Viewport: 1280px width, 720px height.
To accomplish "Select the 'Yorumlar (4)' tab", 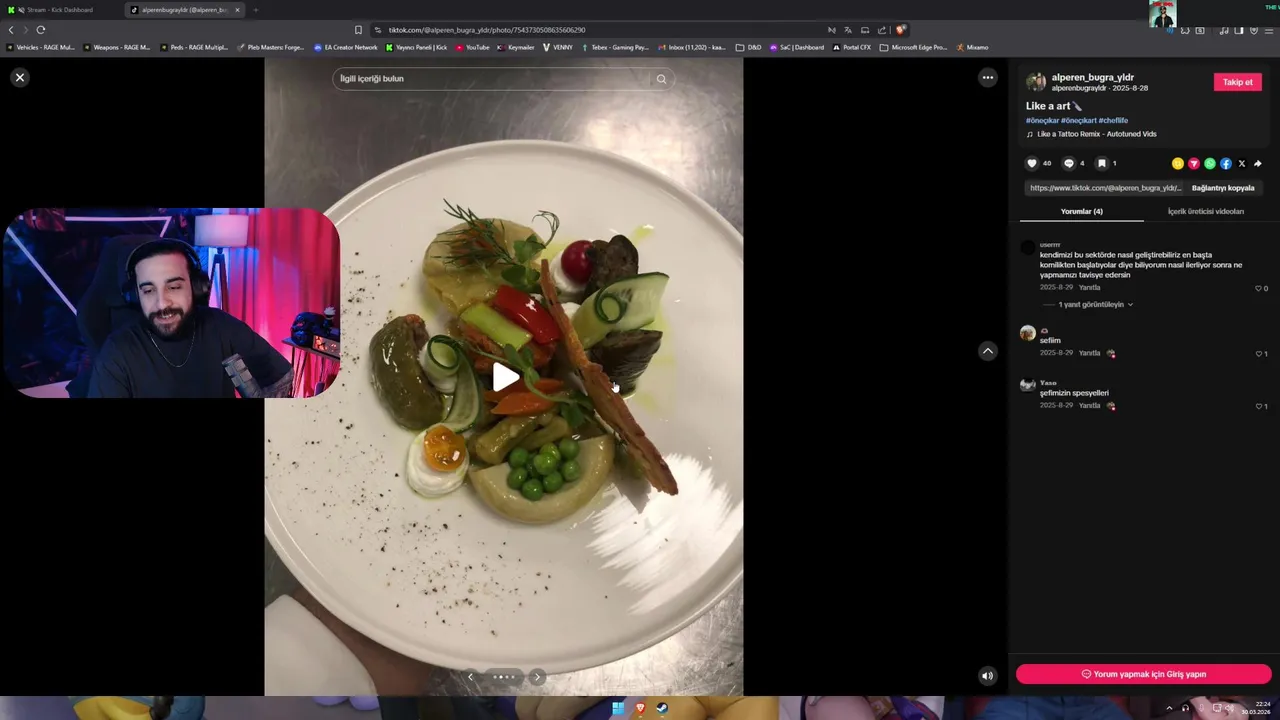I will [1081, 212].
